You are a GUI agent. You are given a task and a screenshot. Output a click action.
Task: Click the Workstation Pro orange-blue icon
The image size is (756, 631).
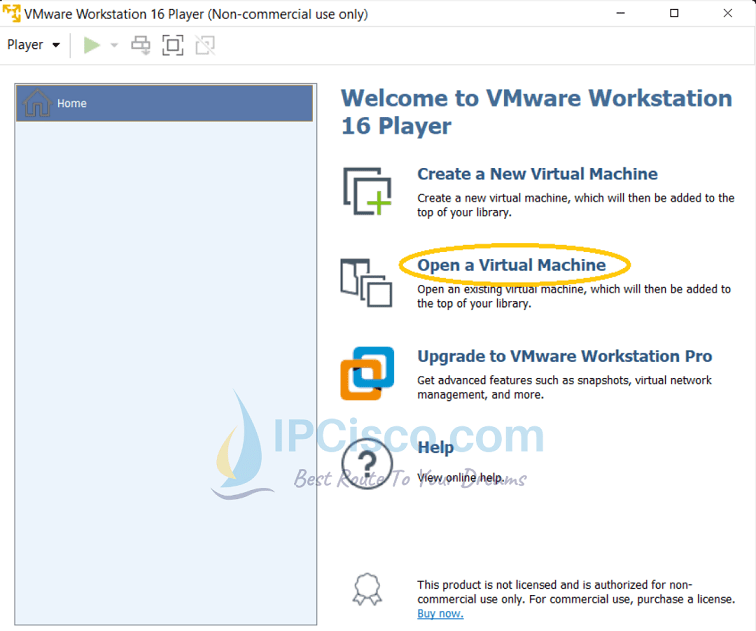point(367,374)
